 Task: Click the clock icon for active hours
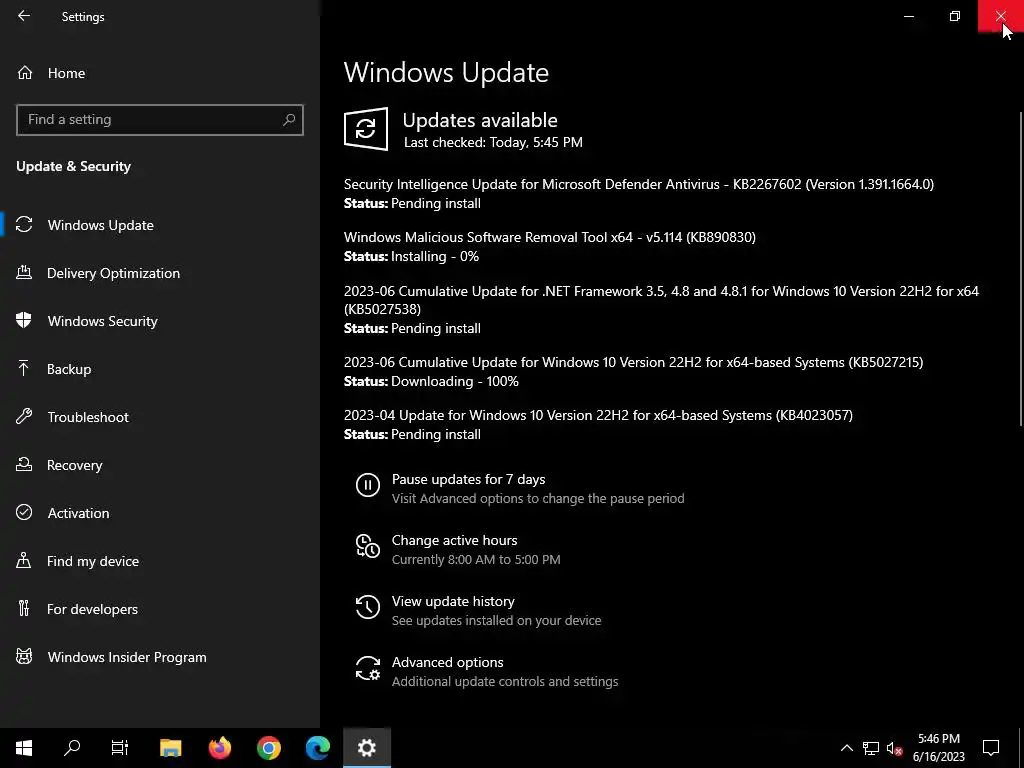click(368, 546)
